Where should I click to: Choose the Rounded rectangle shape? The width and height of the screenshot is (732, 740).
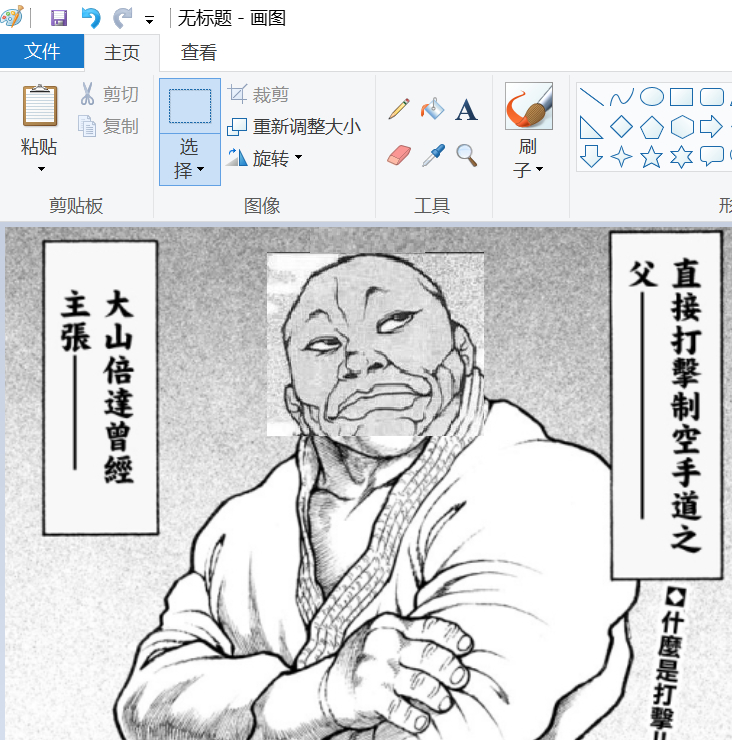(x=712, y=97)
